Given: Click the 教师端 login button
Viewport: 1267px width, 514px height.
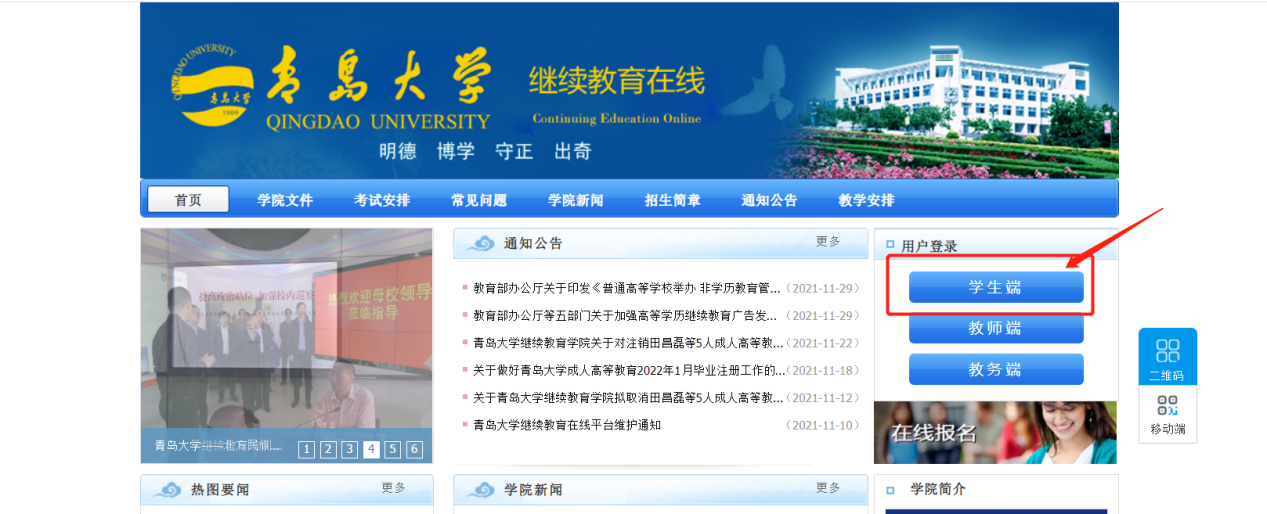Looking at the screenshot, I should click(996, 328).
